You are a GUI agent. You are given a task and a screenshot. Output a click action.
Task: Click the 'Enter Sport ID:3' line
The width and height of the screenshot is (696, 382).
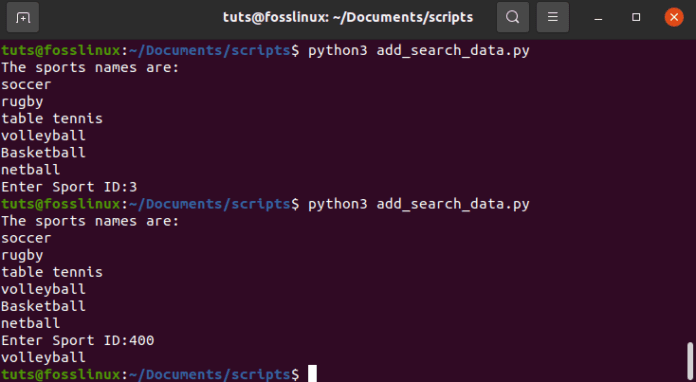69,187
